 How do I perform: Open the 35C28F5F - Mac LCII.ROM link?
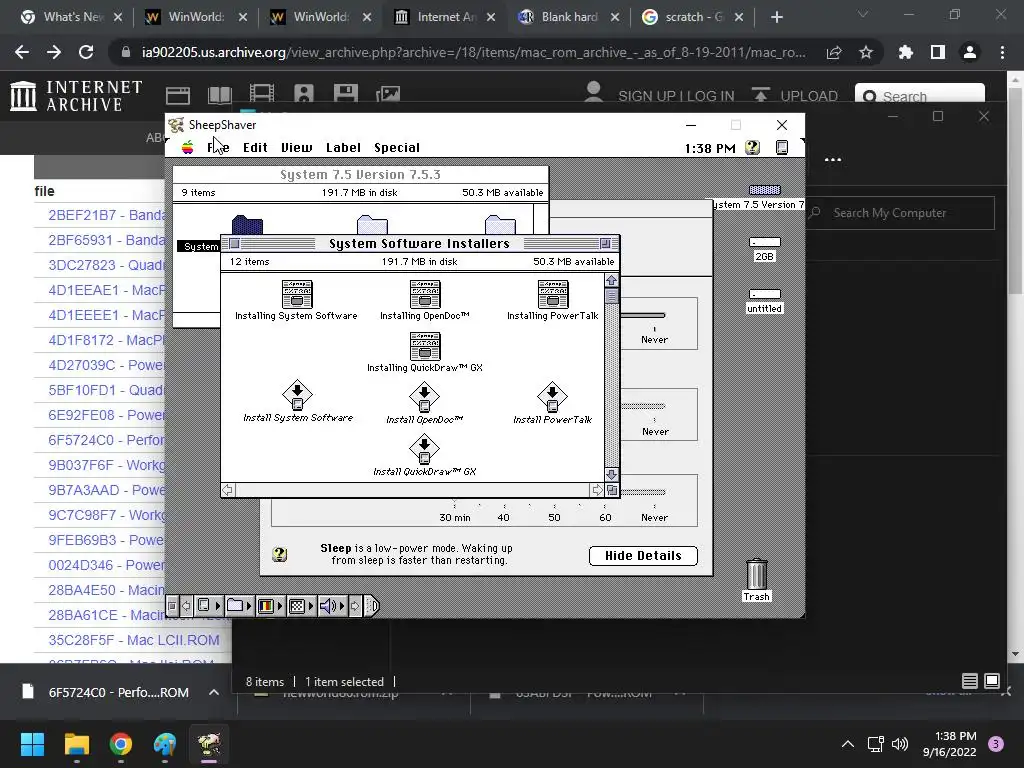pyautogui.click(x=134, y=640)
